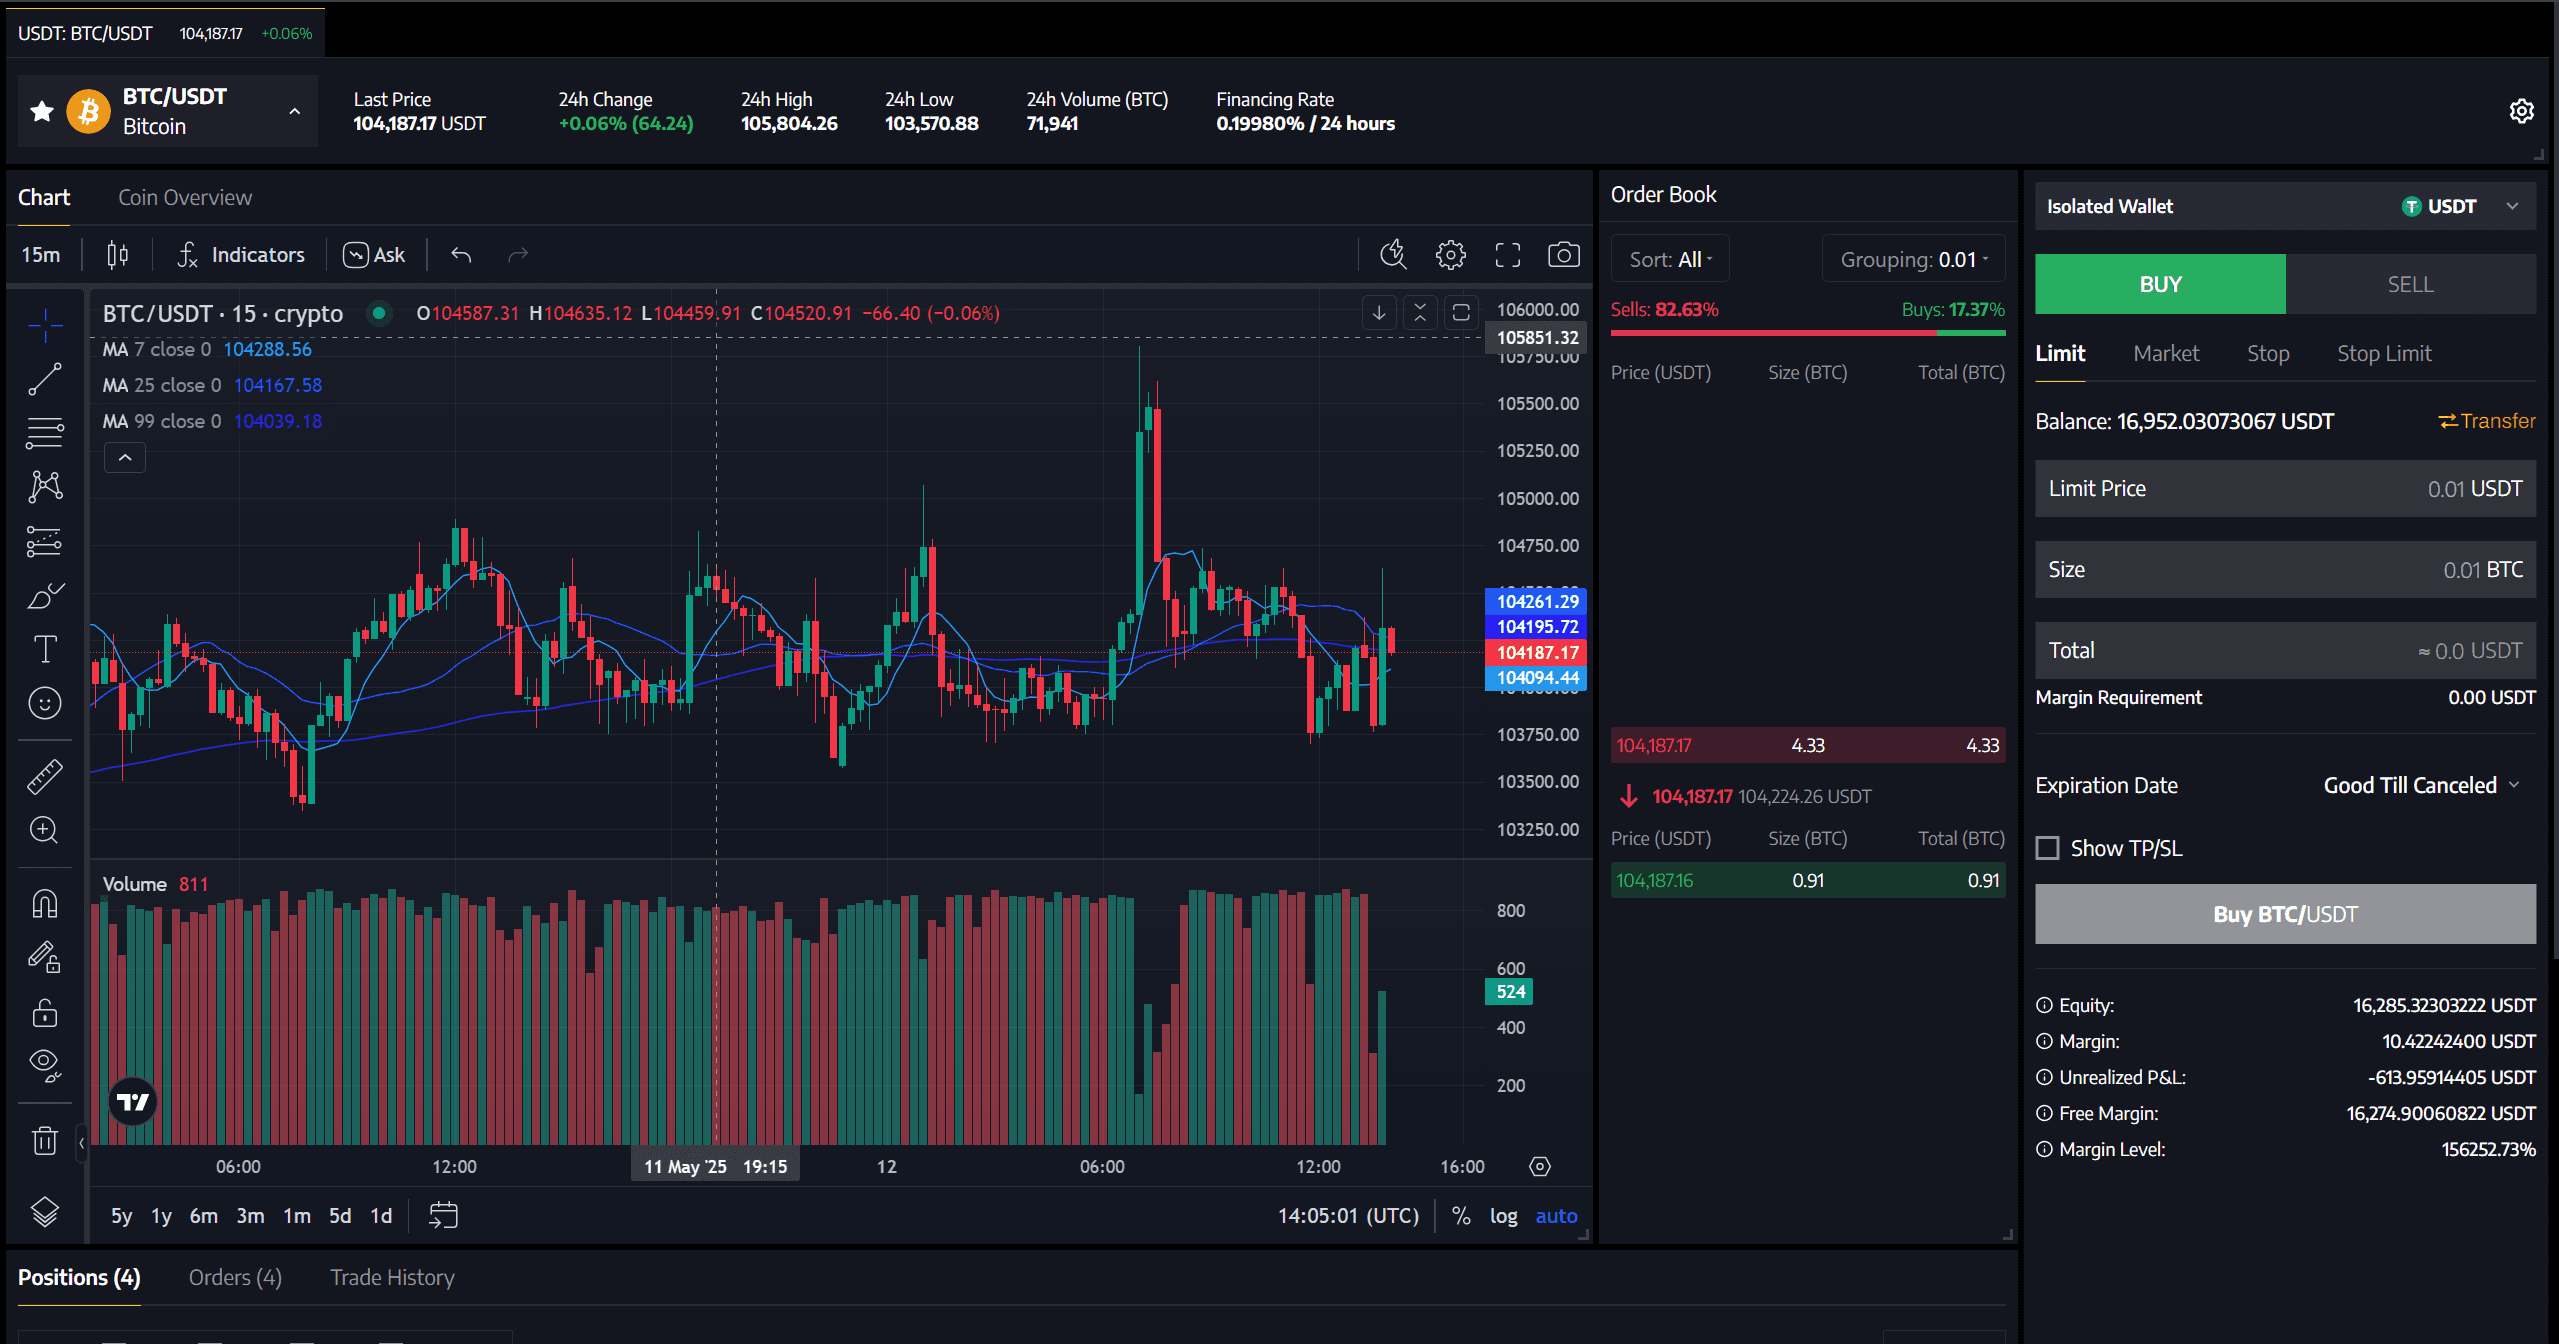Open the emoji icons tool
This screenshot has width=2559, height=1344.
[45, 703]
